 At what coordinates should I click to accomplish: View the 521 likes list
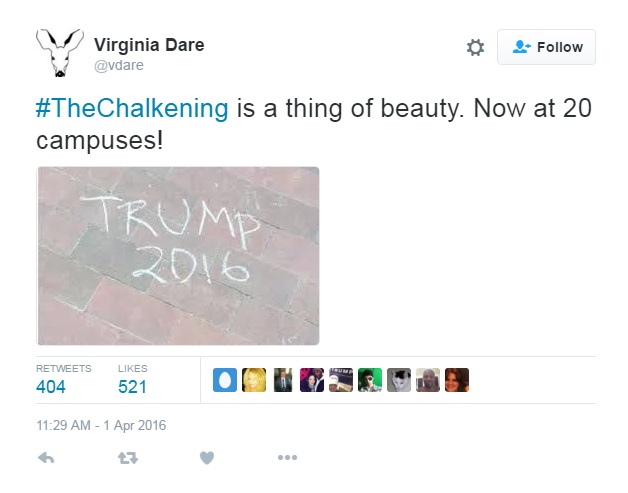coord(133,386)
